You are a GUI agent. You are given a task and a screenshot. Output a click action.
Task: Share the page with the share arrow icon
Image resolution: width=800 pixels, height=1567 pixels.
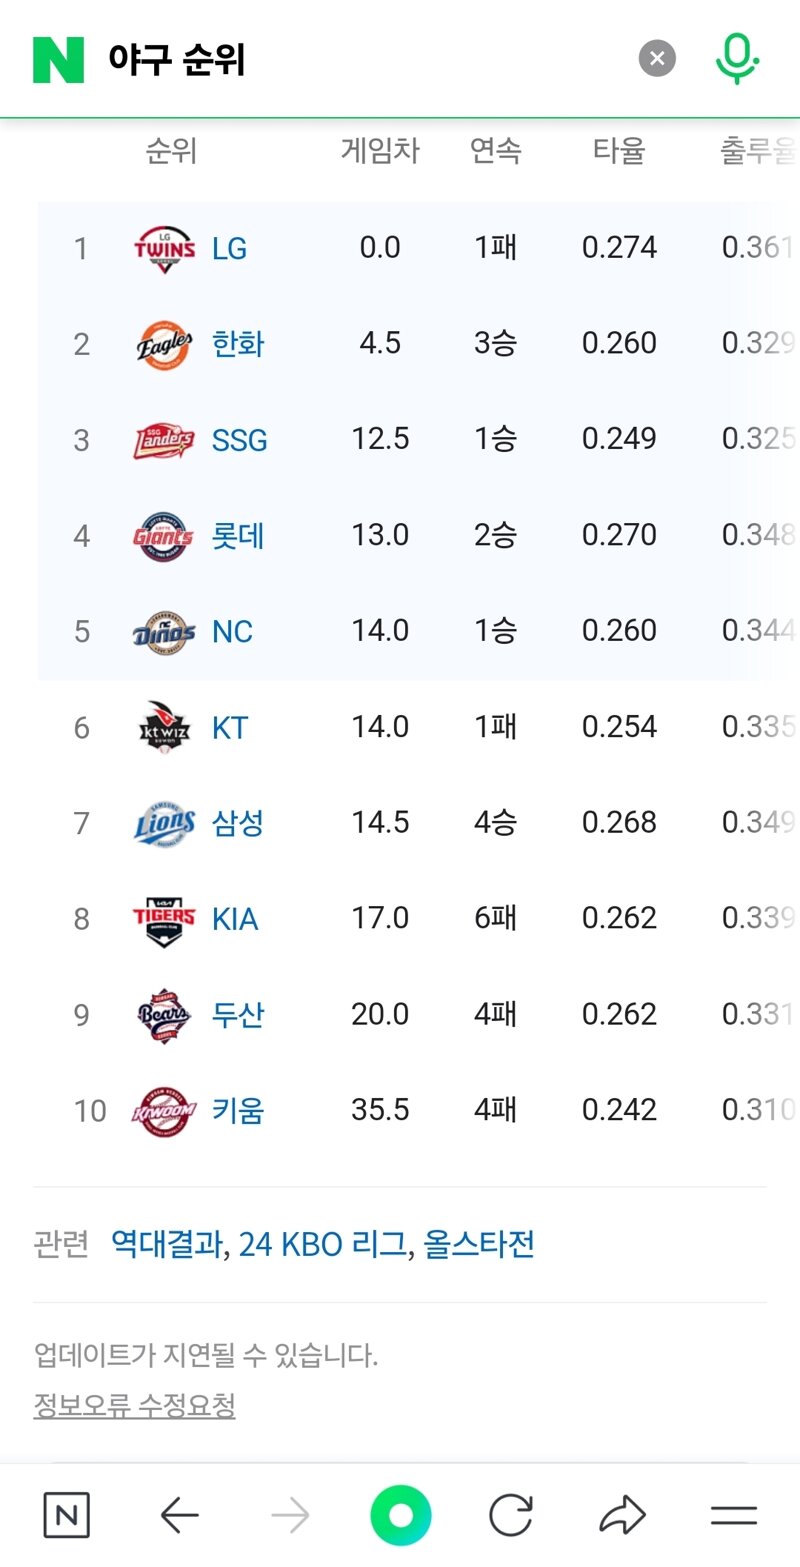(622, 1516)
